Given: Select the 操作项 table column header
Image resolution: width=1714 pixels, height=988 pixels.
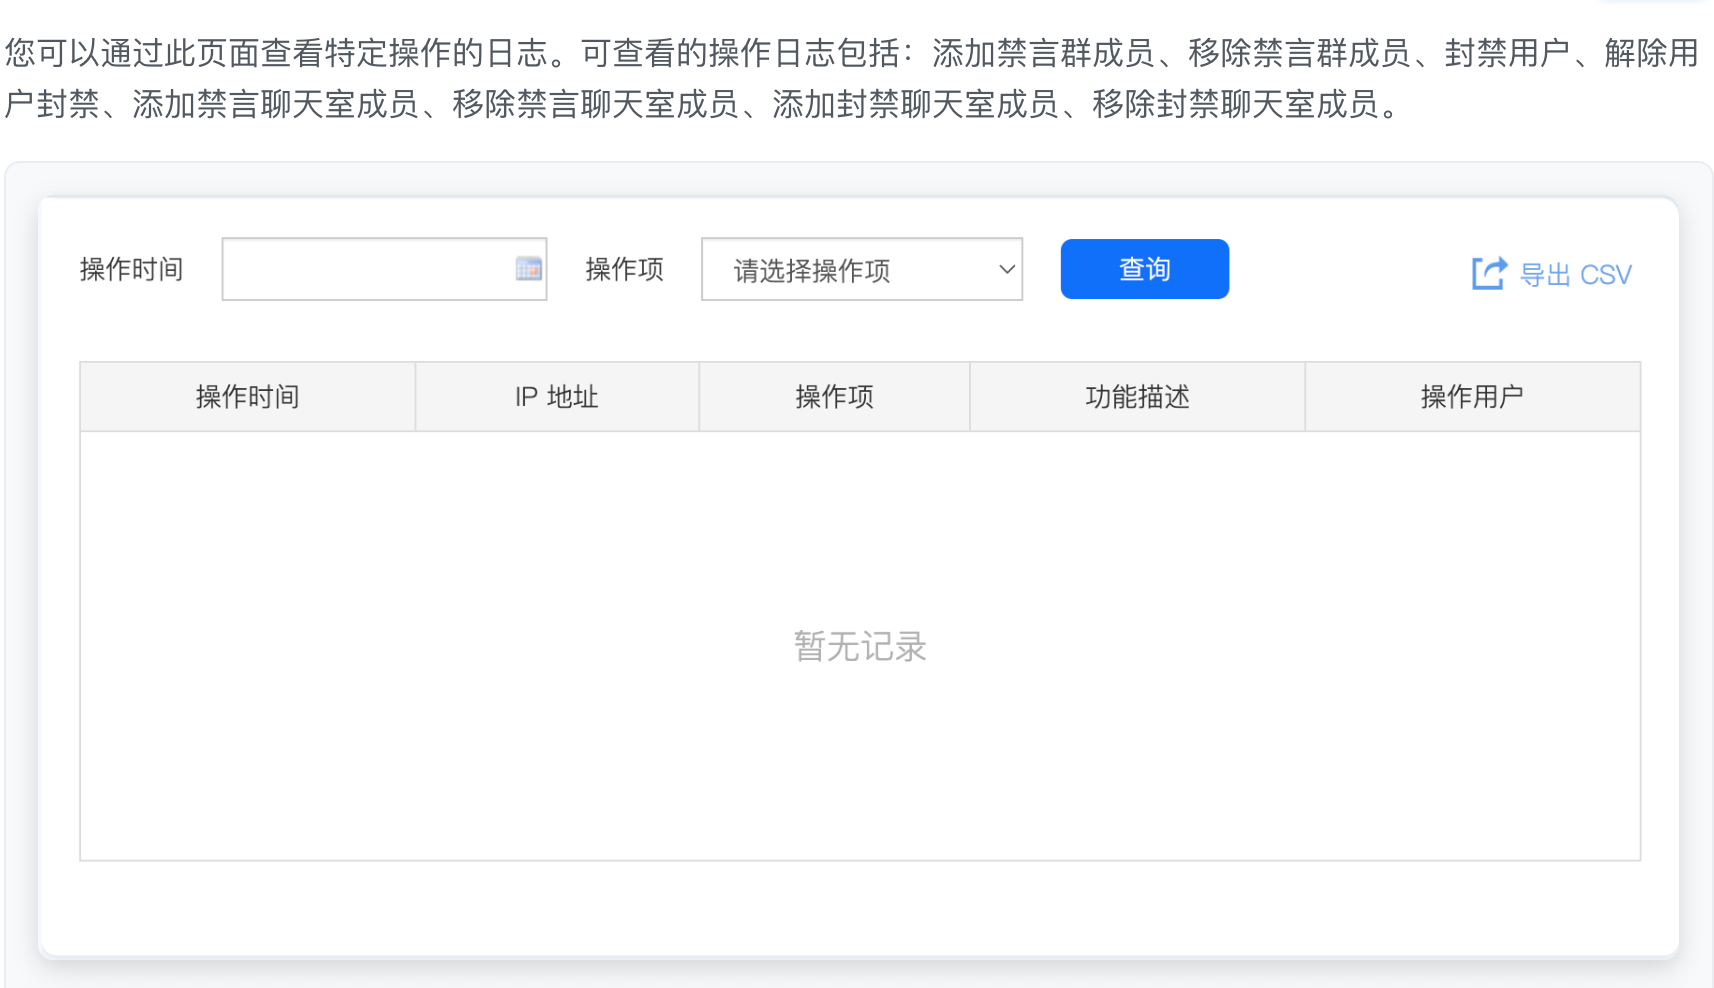Looking at the screenshot, I should 834,397.
